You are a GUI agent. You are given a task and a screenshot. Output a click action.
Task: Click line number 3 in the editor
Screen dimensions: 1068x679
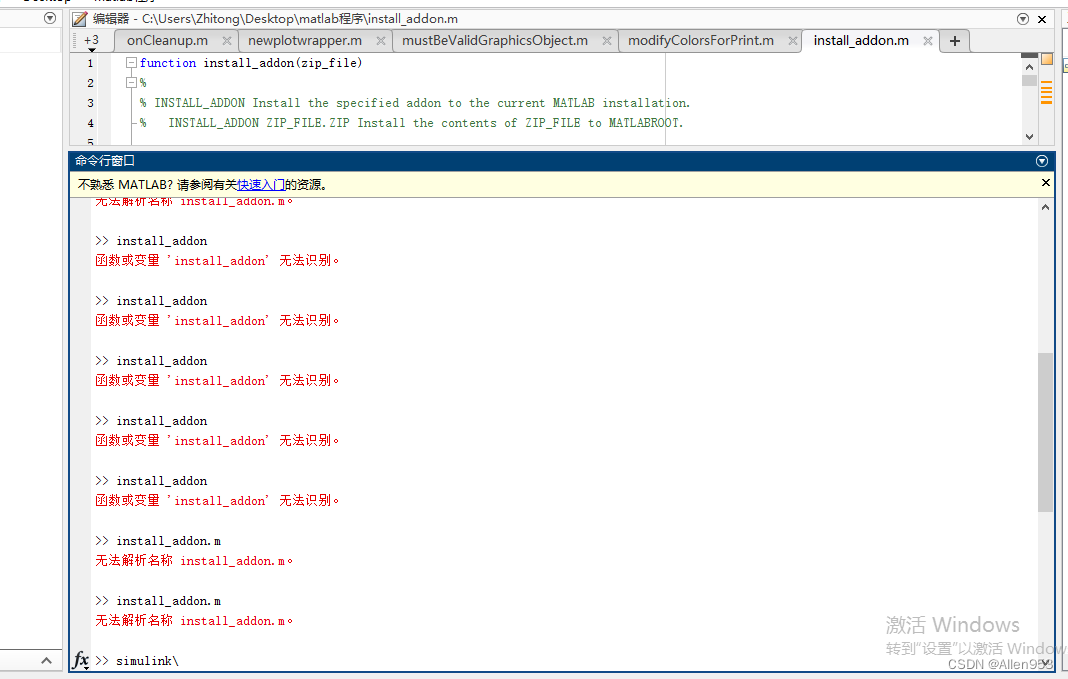tap(90, 103)
